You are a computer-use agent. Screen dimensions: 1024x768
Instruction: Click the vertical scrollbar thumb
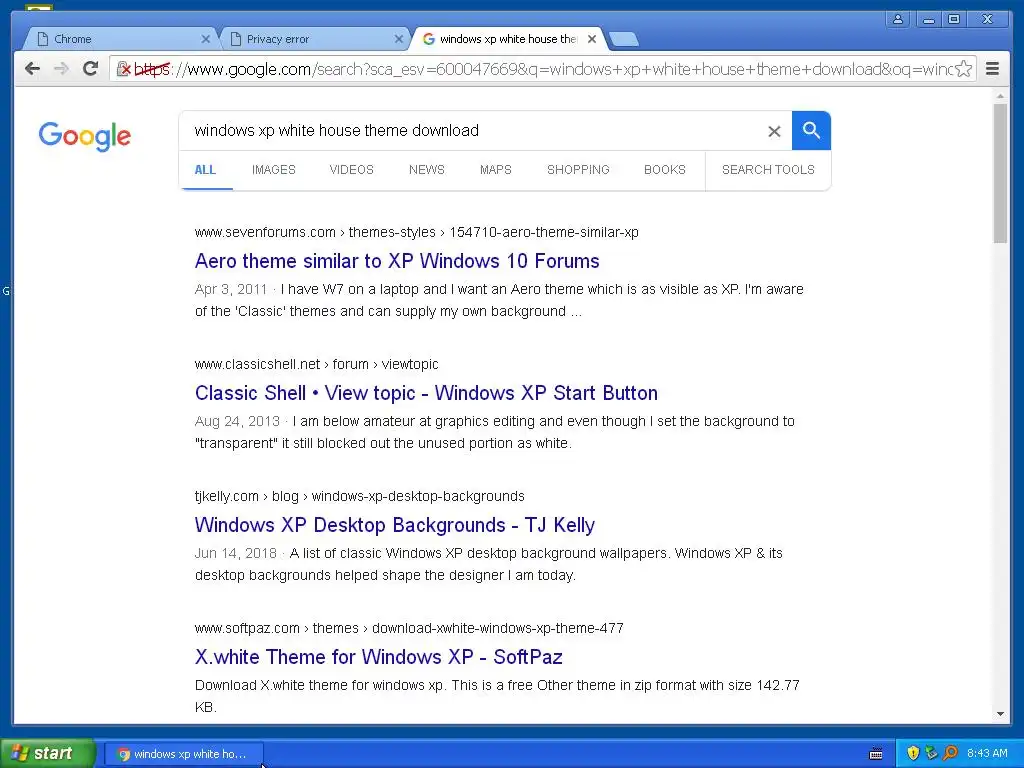pos(1000,172)
